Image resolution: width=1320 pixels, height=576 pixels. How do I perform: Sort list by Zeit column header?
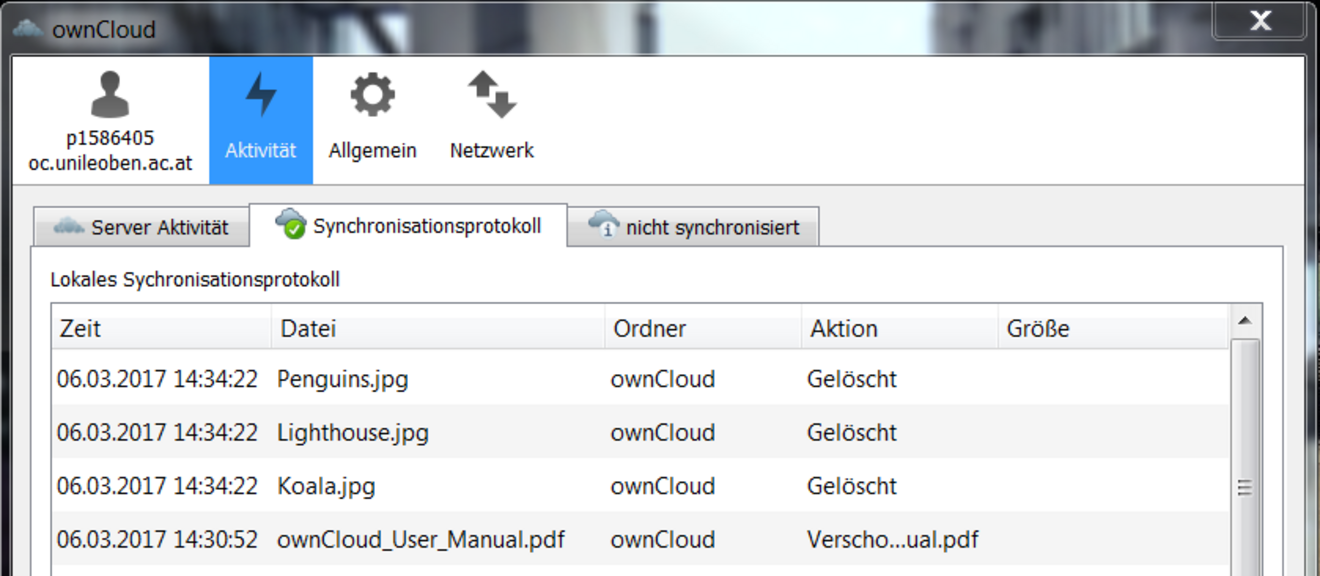(x=161, y=328)
